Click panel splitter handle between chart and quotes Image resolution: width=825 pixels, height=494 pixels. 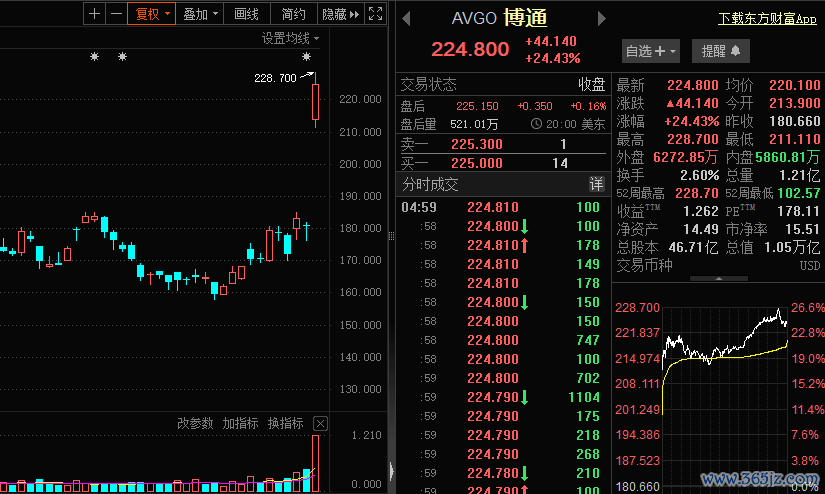point(391,236)
